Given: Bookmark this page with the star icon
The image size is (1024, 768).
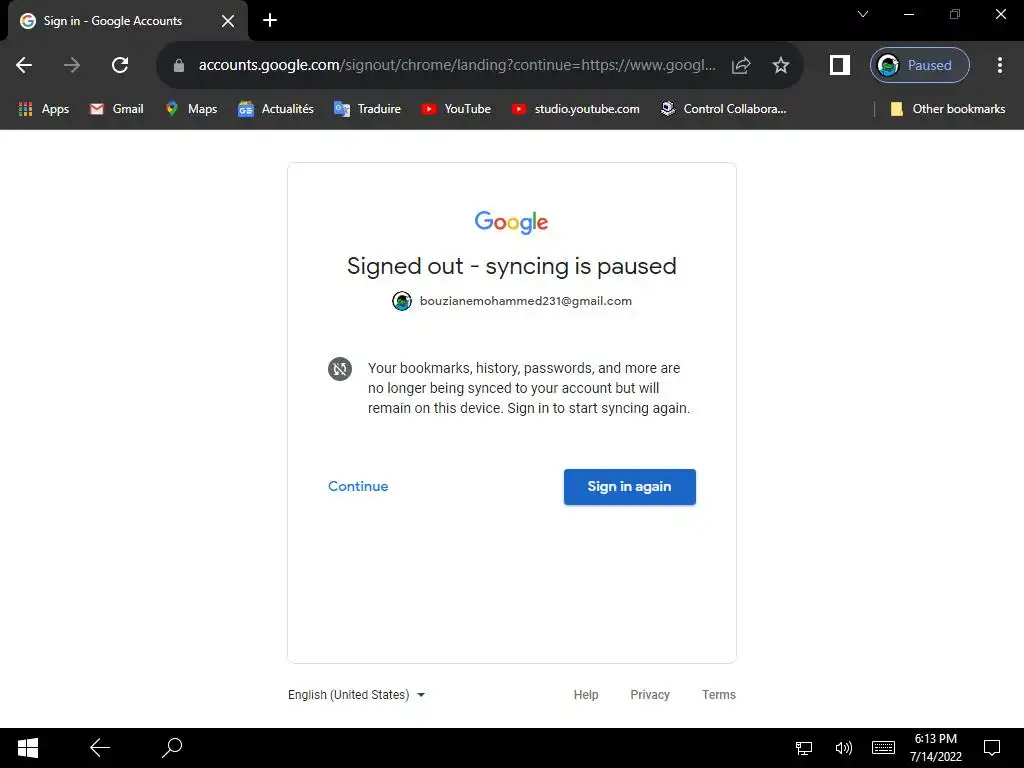Looking at the screenshot, I should tap(780, 65).
